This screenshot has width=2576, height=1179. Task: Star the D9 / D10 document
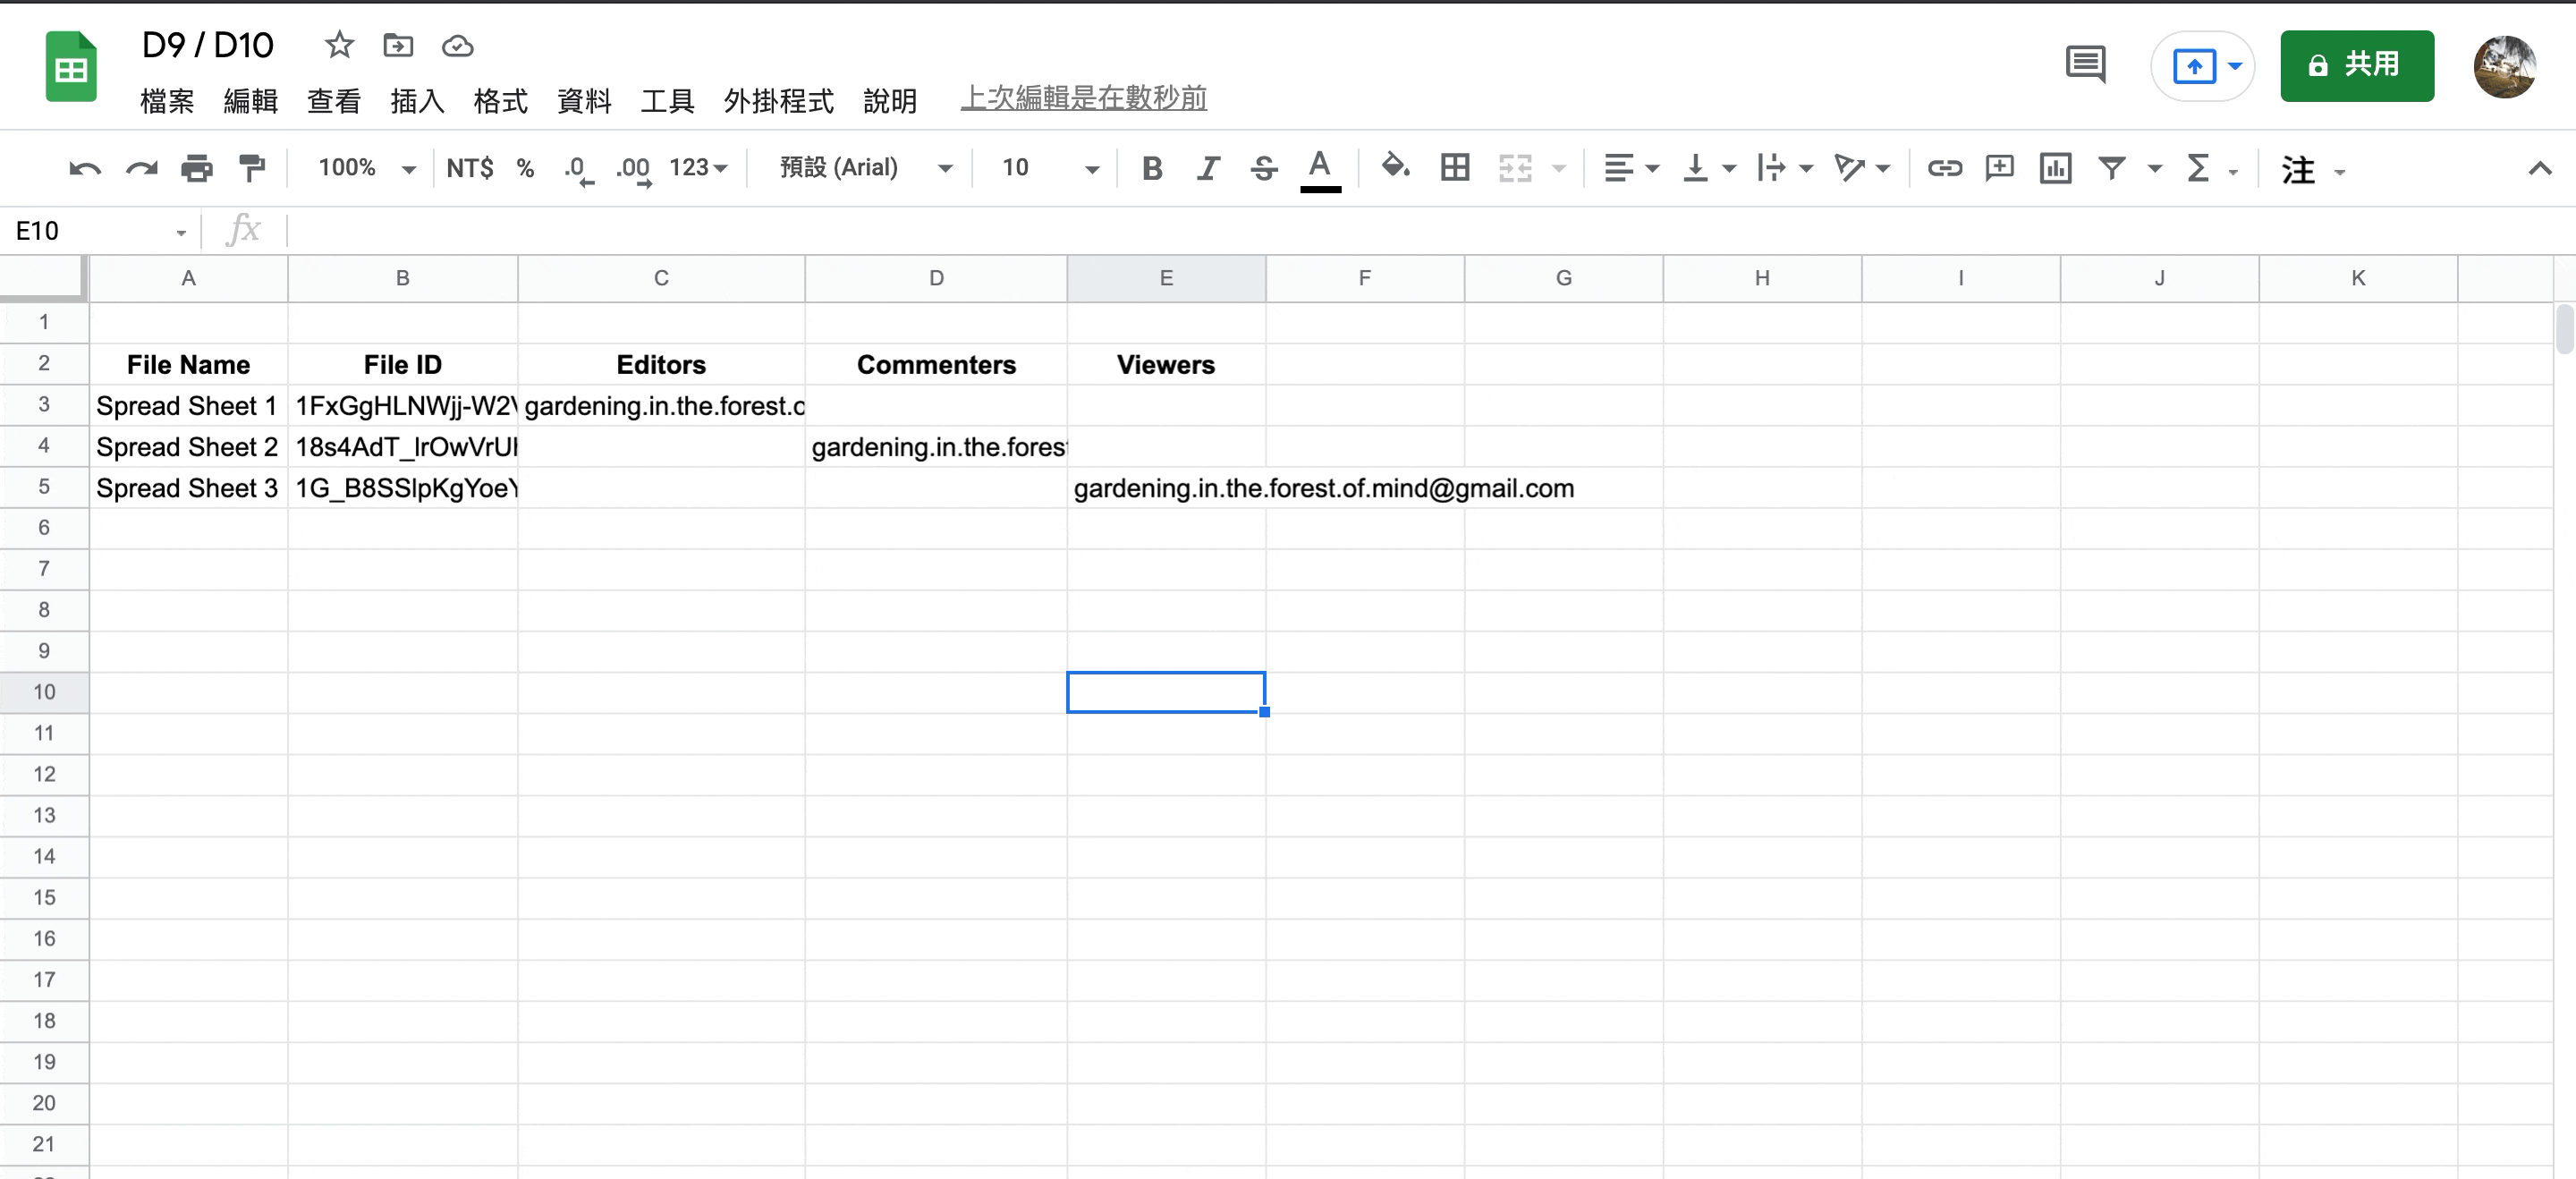pos(339,45)
